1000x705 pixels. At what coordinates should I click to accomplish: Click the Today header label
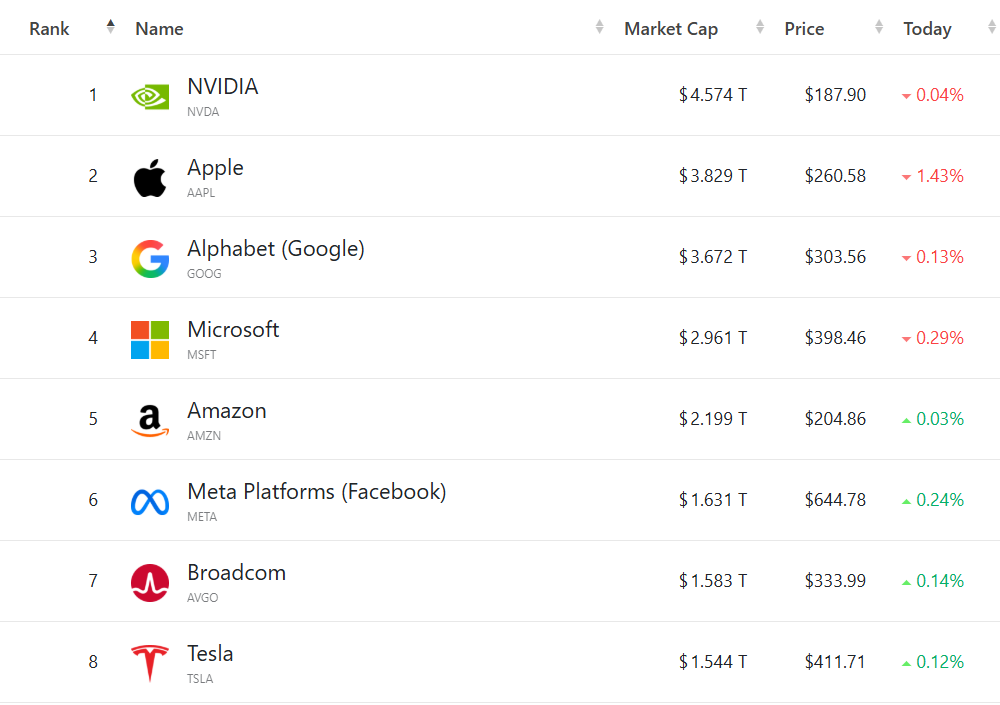coord(927,29)
